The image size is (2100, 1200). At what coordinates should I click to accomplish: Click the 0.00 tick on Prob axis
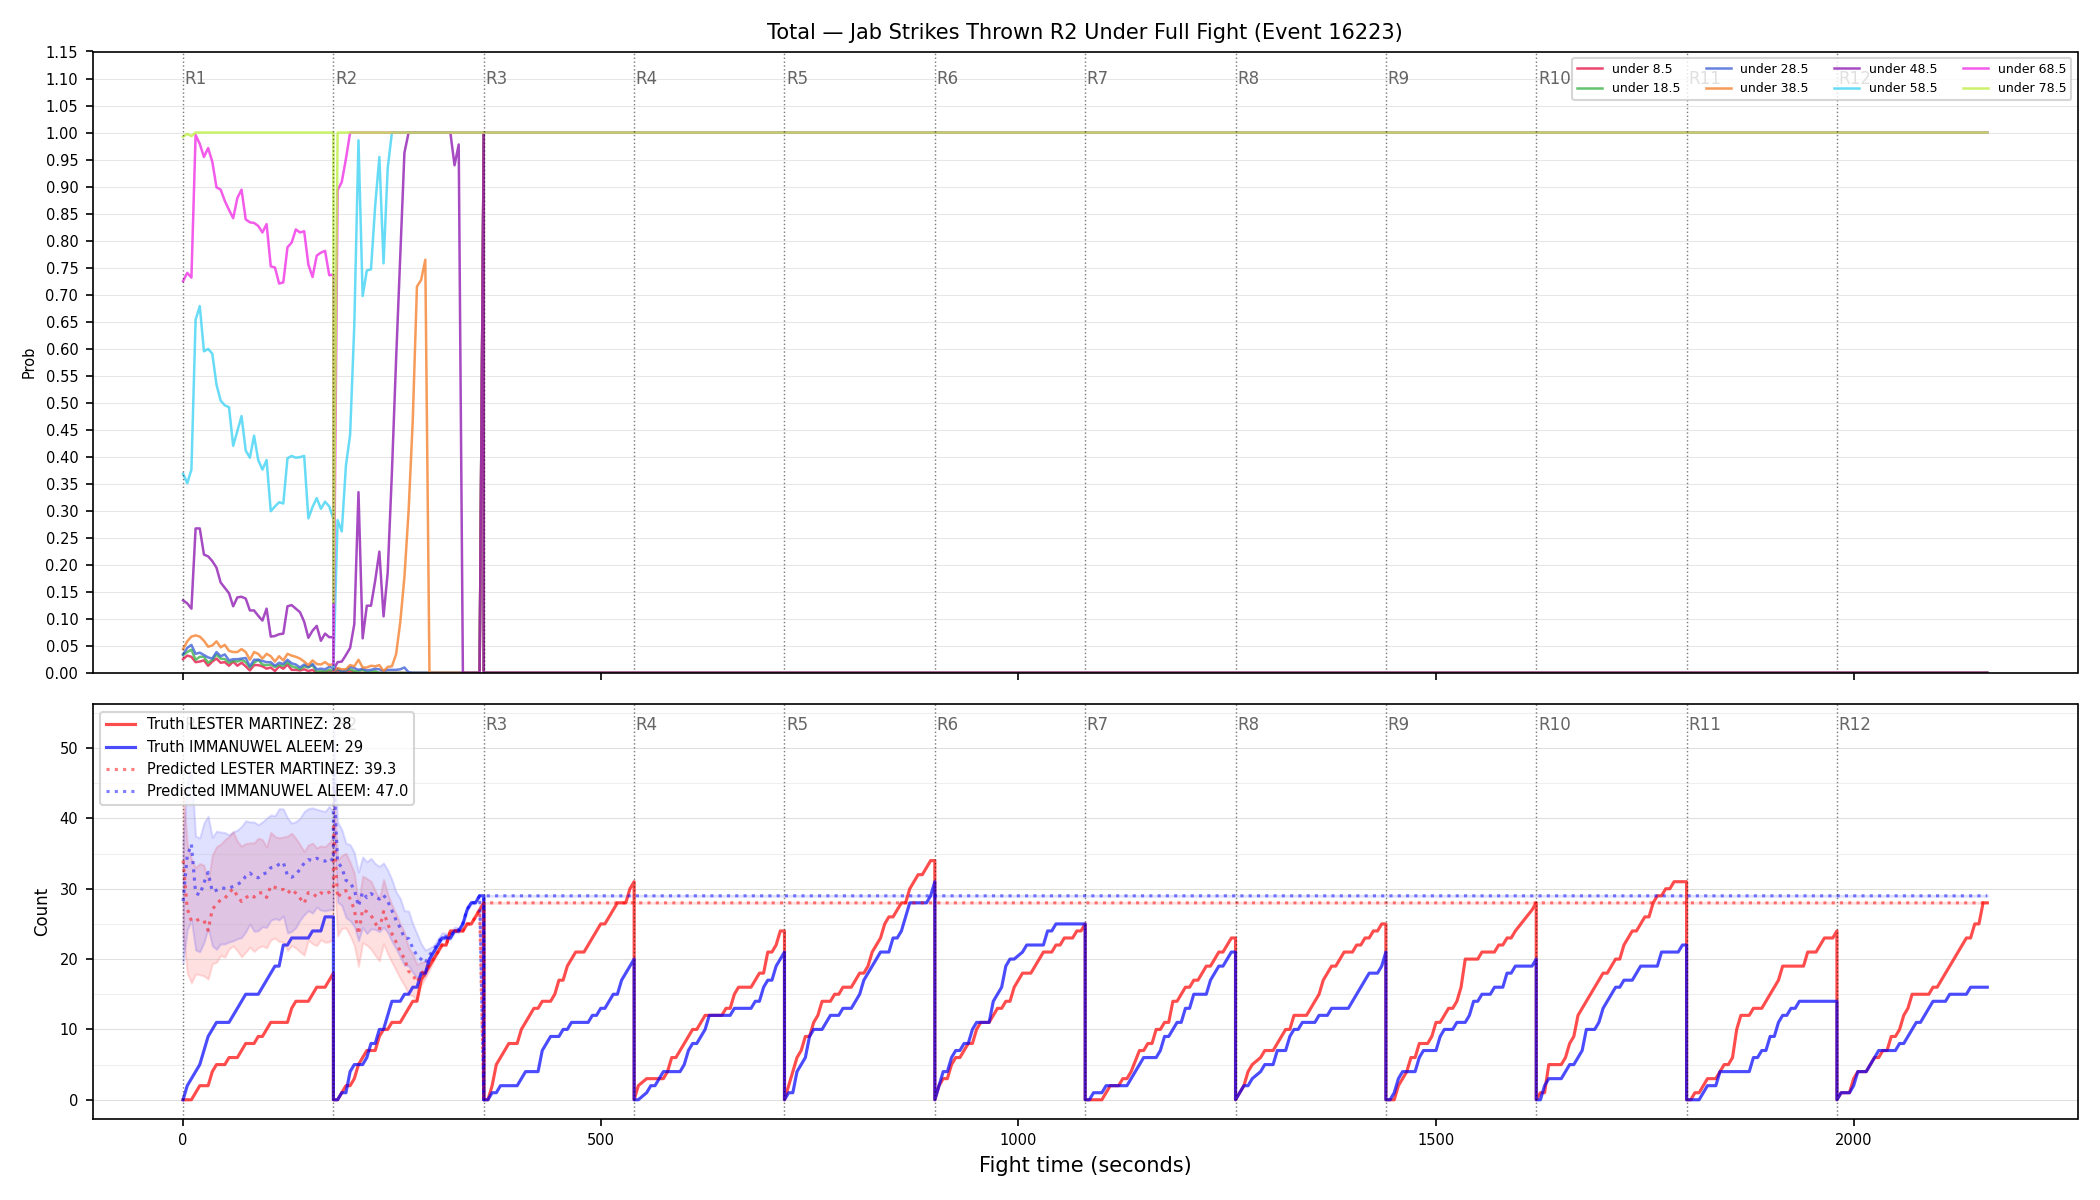[x=62, y=673]
